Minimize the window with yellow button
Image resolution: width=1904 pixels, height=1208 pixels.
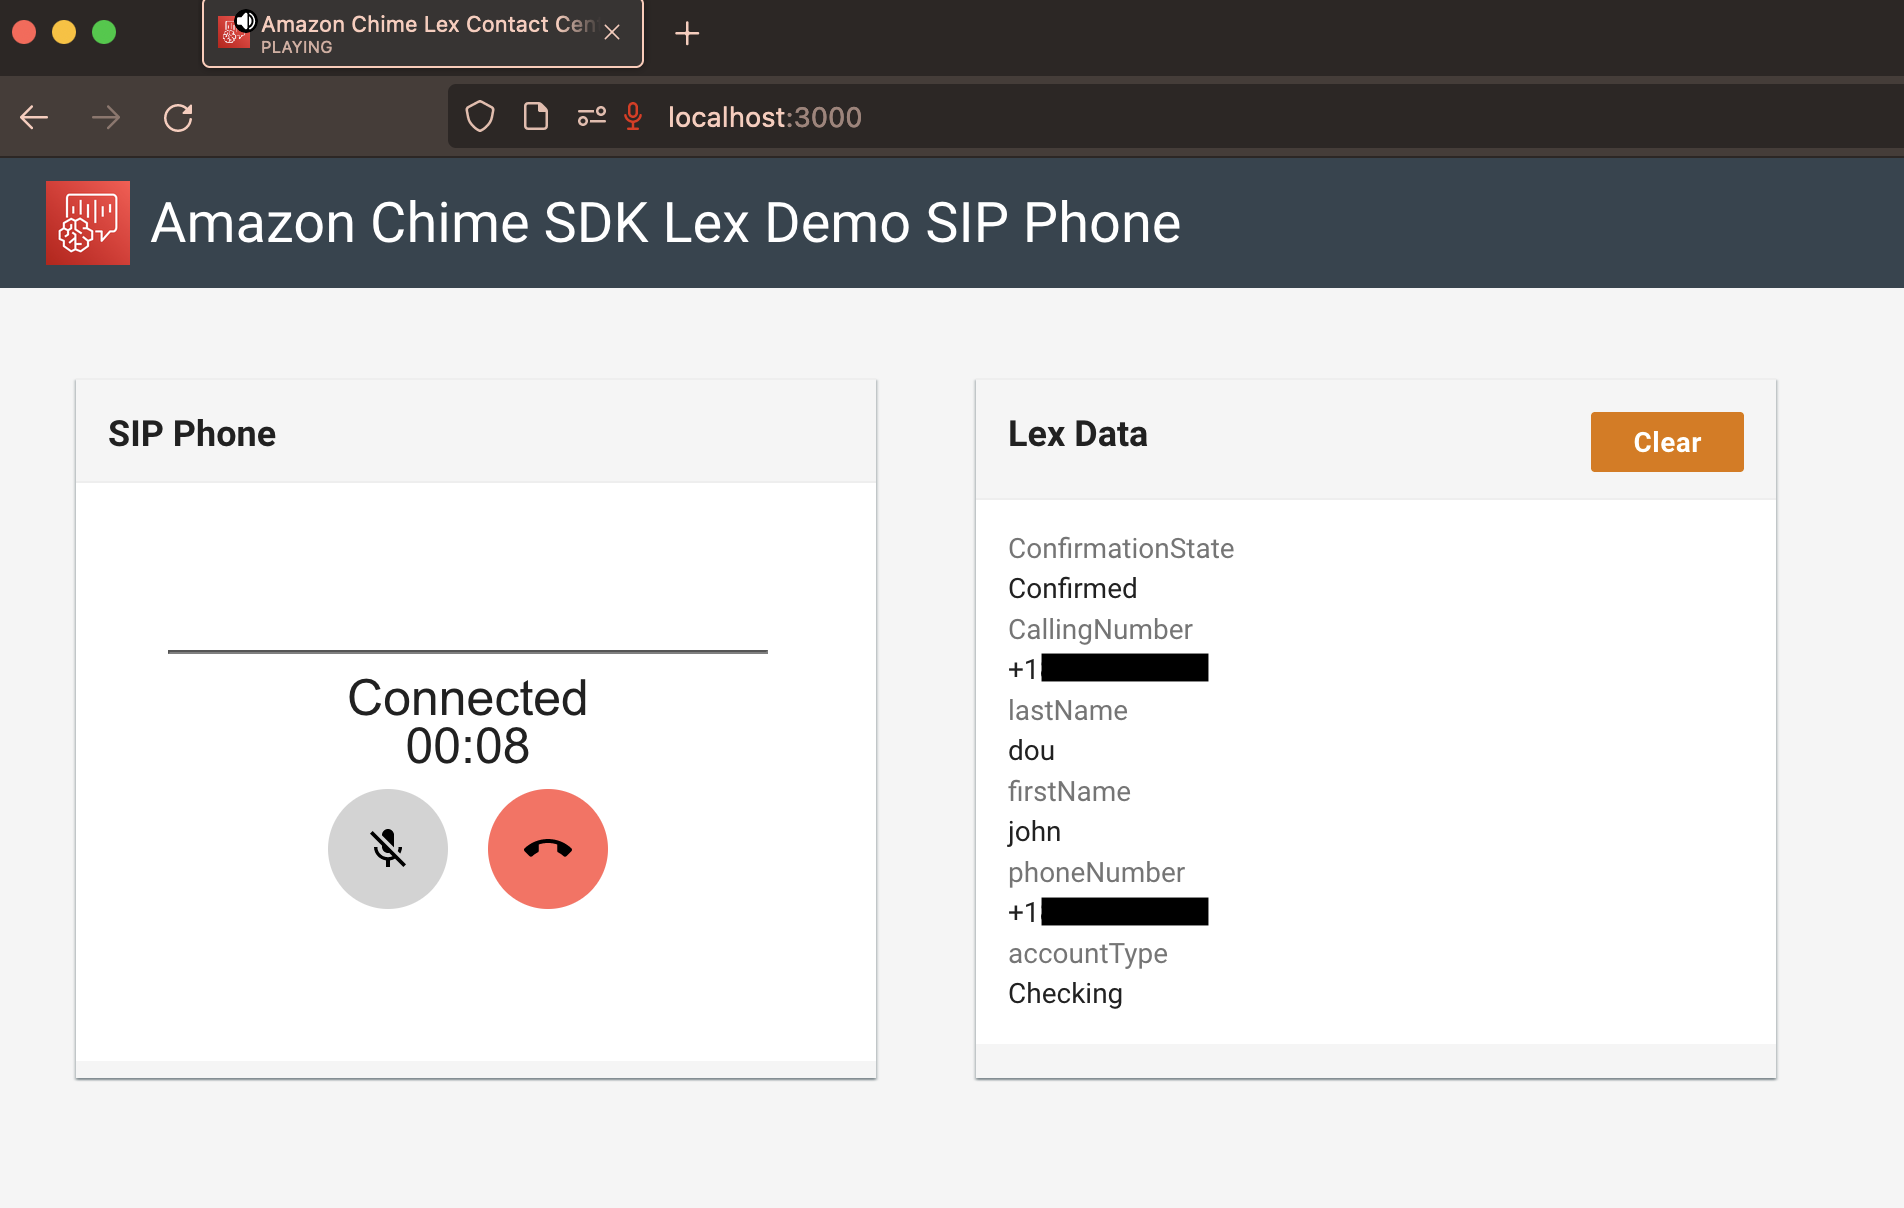tap(64, 32)
